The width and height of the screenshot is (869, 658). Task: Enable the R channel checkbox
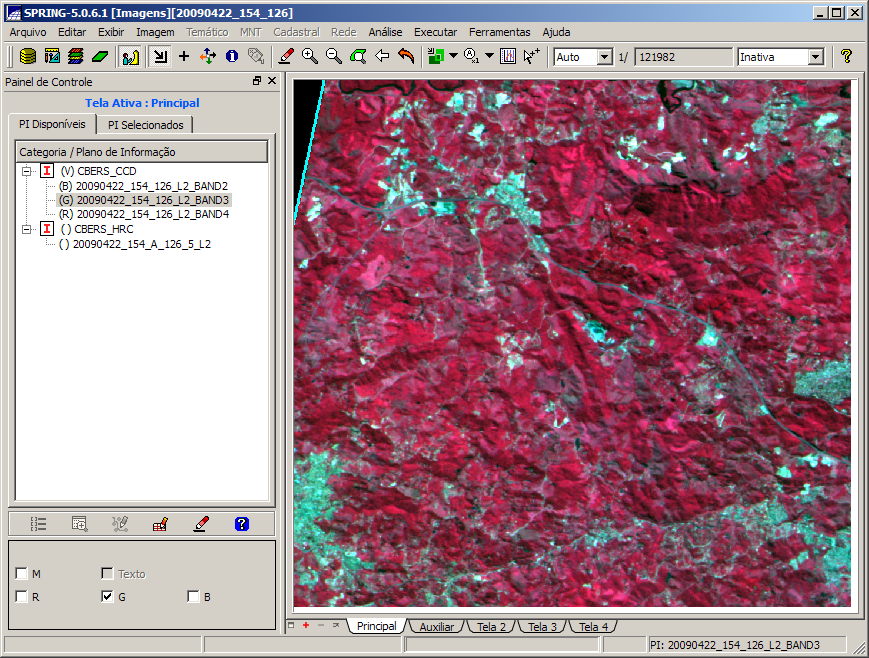22,597
